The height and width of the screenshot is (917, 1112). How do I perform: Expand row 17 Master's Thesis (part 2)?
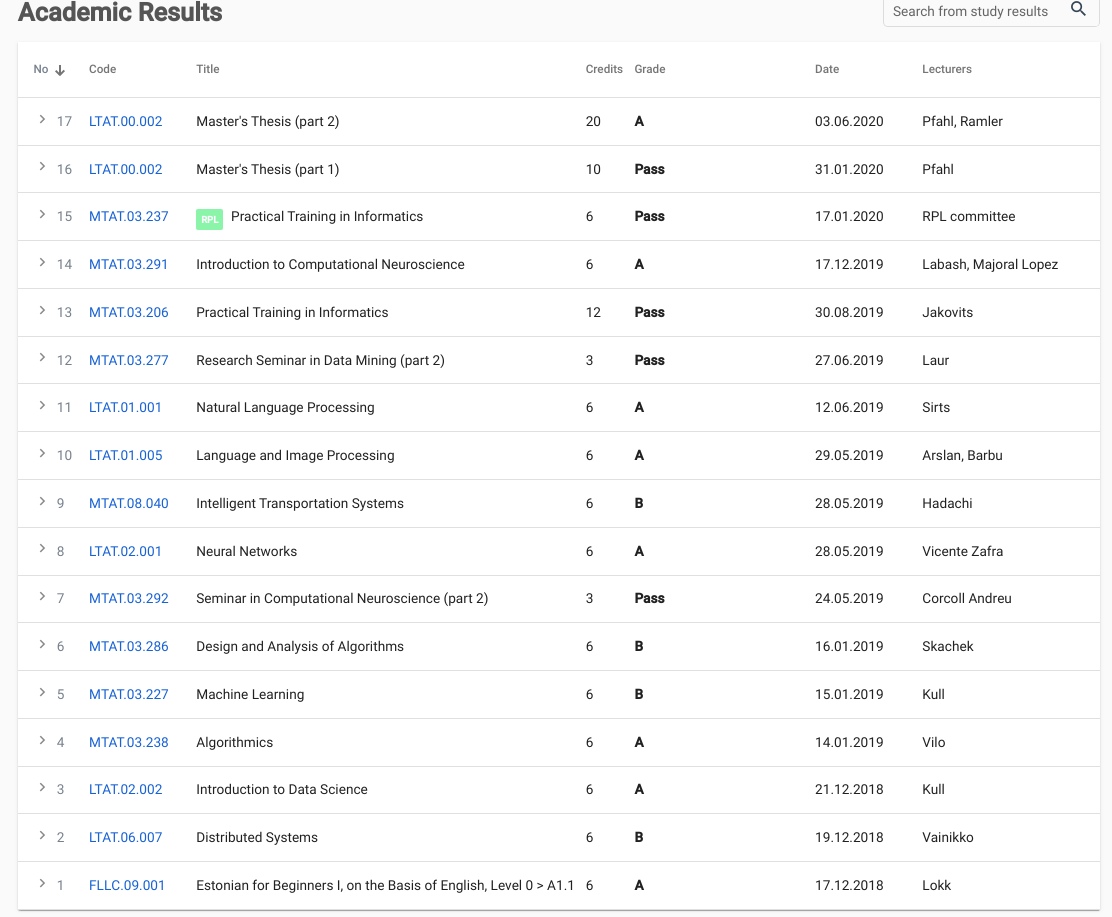click(42, 120)
